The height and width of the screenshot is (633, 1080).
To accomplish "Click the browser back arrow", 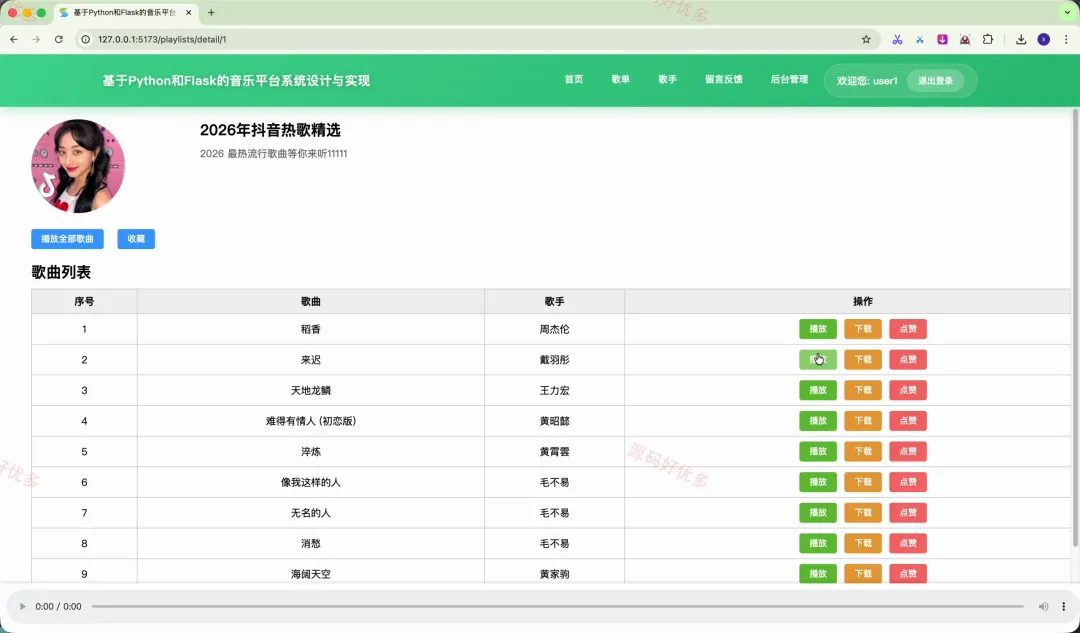I will coord(14,39).
